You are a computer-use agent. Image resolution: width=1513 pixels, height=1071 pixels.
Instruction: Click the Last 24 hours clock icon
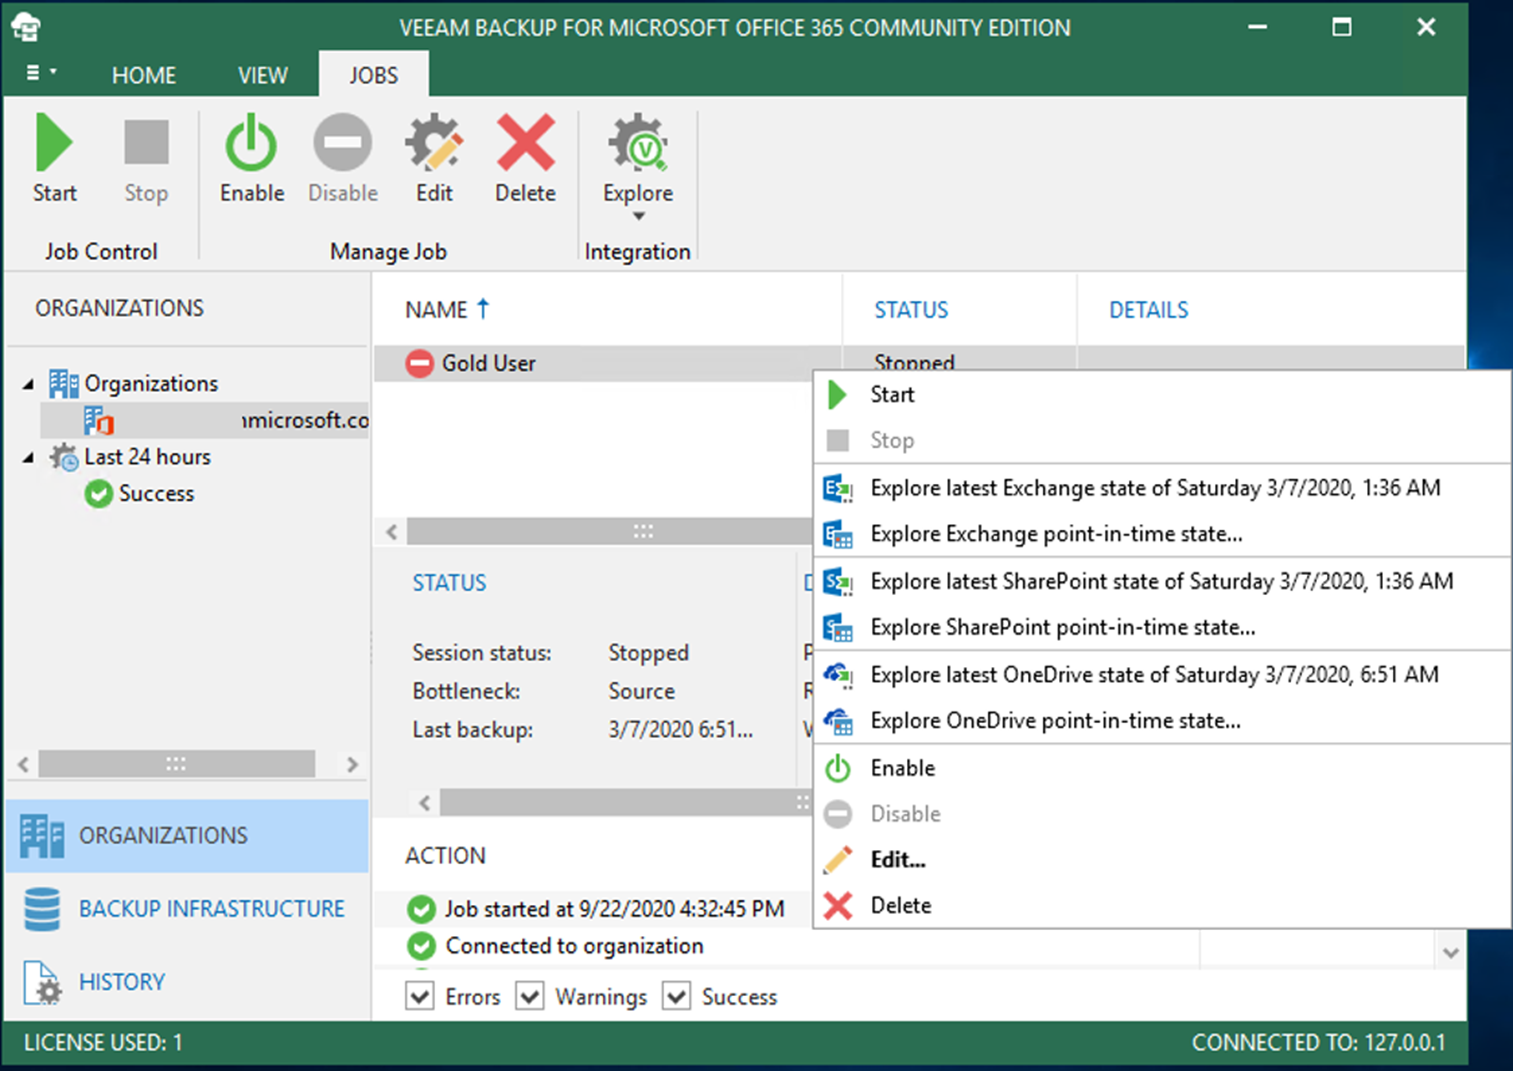click(64, 457)
